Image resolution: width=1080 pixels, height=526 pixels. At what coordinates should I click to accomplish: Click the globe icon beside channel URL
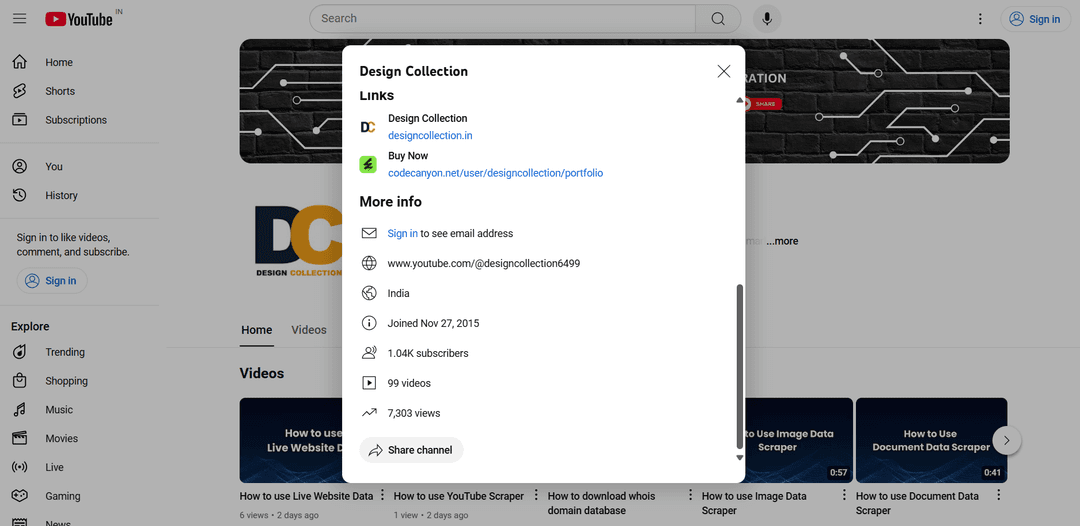pyautogui.click(x=369, y=263)
